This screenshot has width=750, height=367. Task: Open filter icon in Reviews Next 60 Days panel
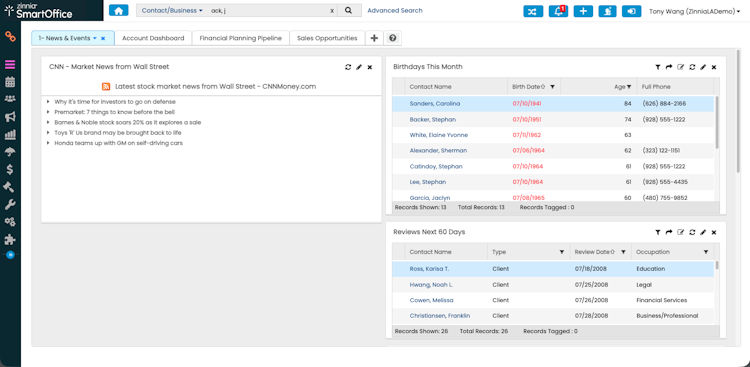tap(658, 233)
